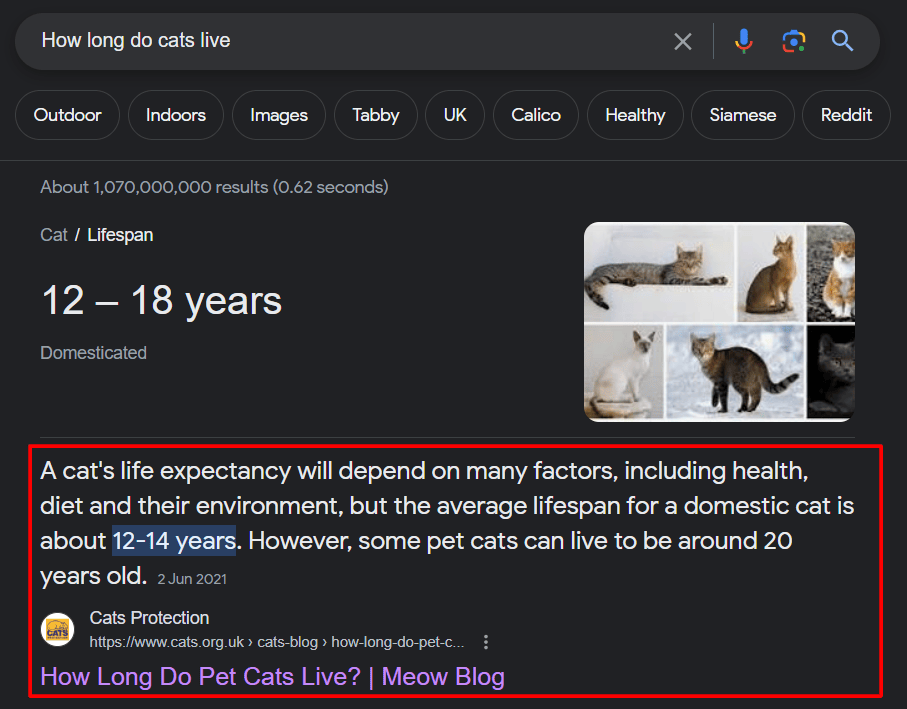Open Google Lens camera search
The image size is (907, 709).
pyautogui.click(x=793, y=41)
